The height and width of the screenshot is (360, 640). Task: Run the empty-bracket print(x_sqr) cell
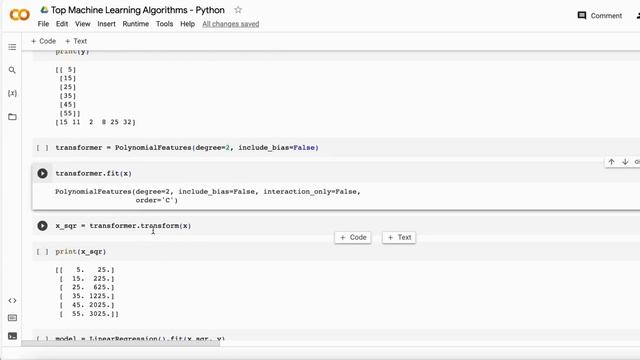42,252
